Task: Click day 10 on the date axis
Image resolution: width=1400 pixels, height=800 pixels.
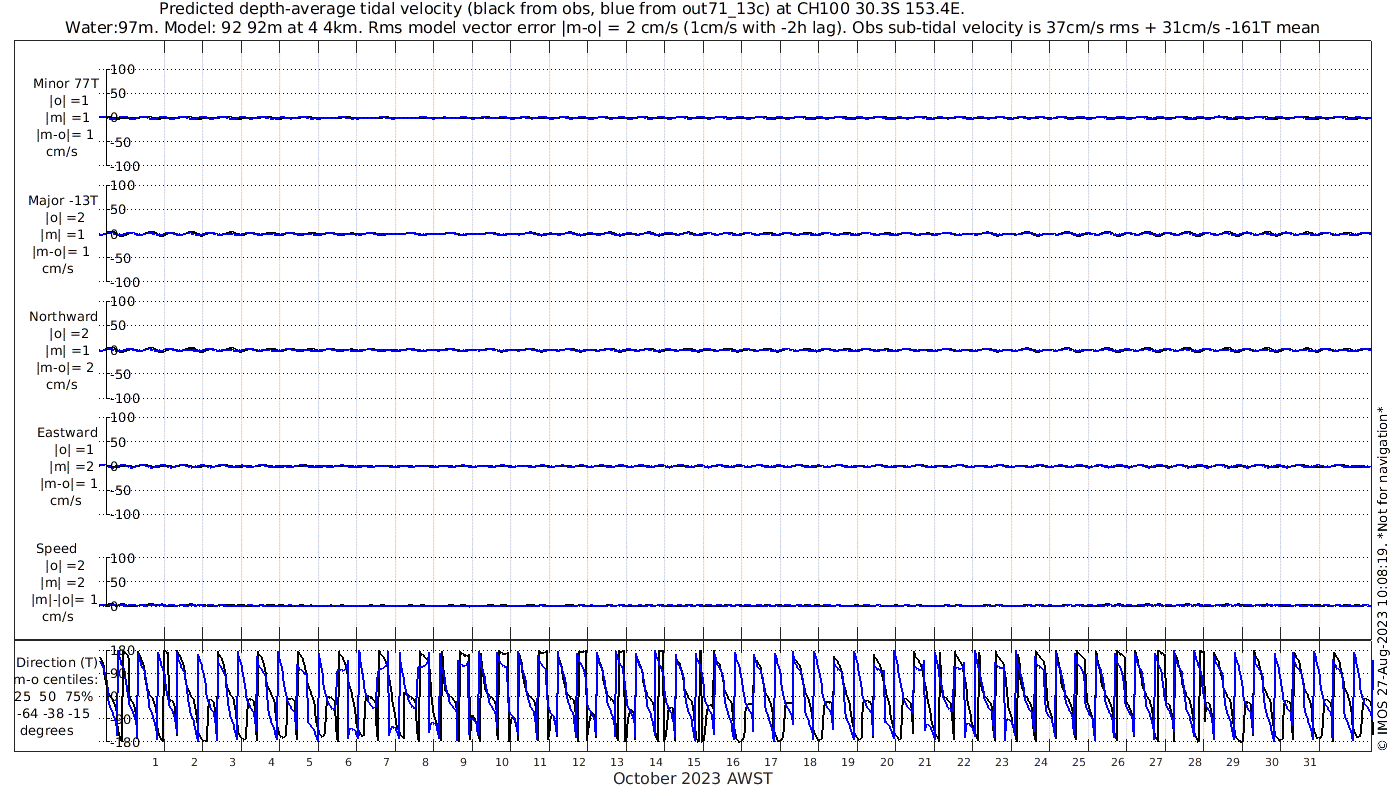Action: [x=502, y=761]
